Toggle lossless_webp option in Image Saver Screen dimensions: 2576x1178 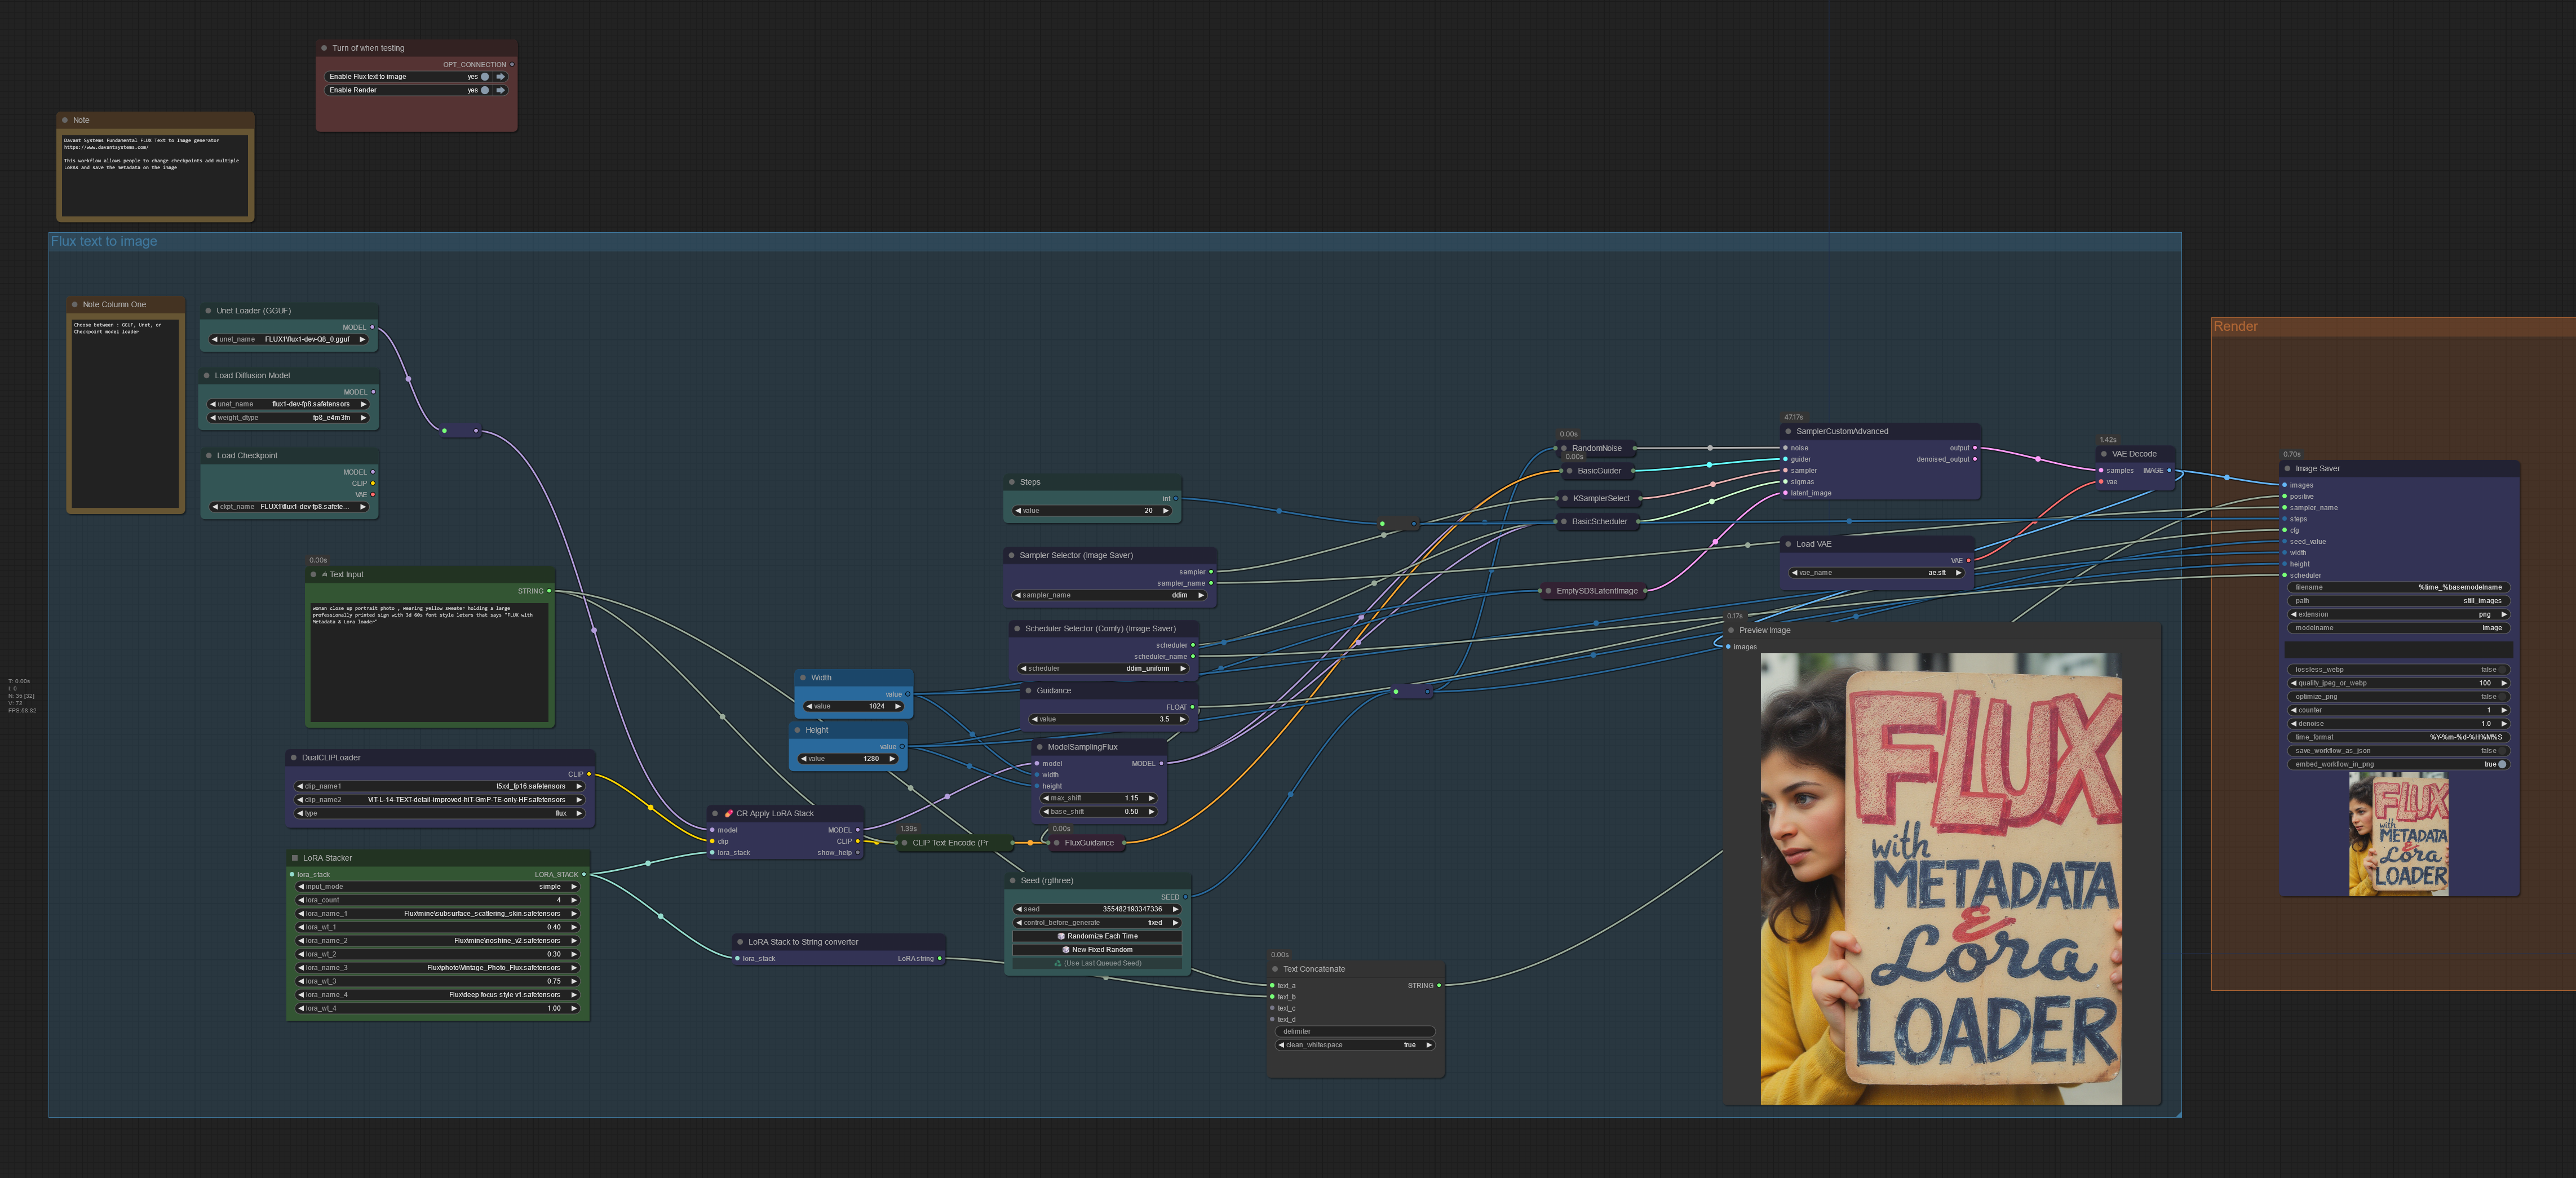2501,669
